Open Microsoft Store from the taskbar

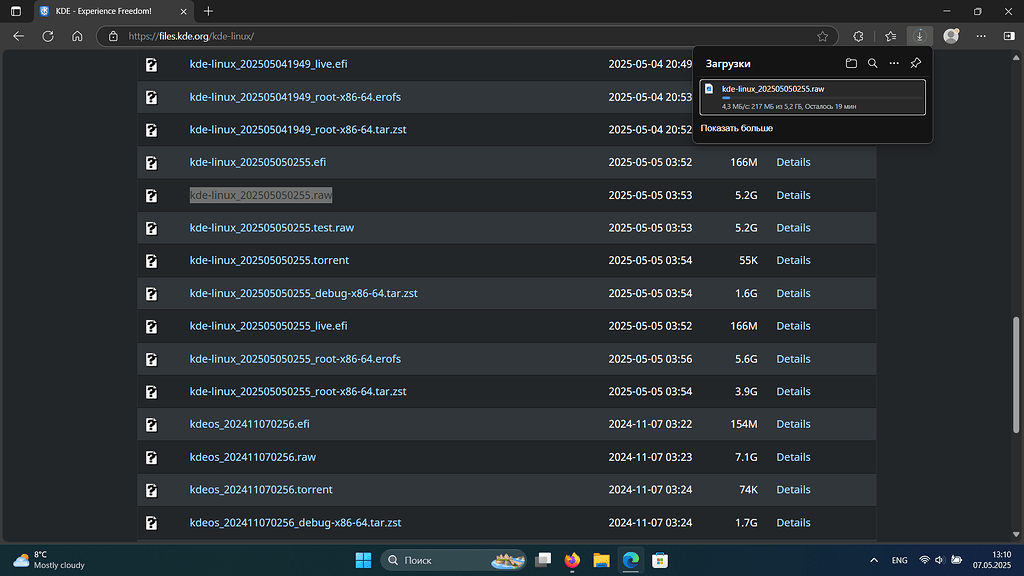point(659,560)
